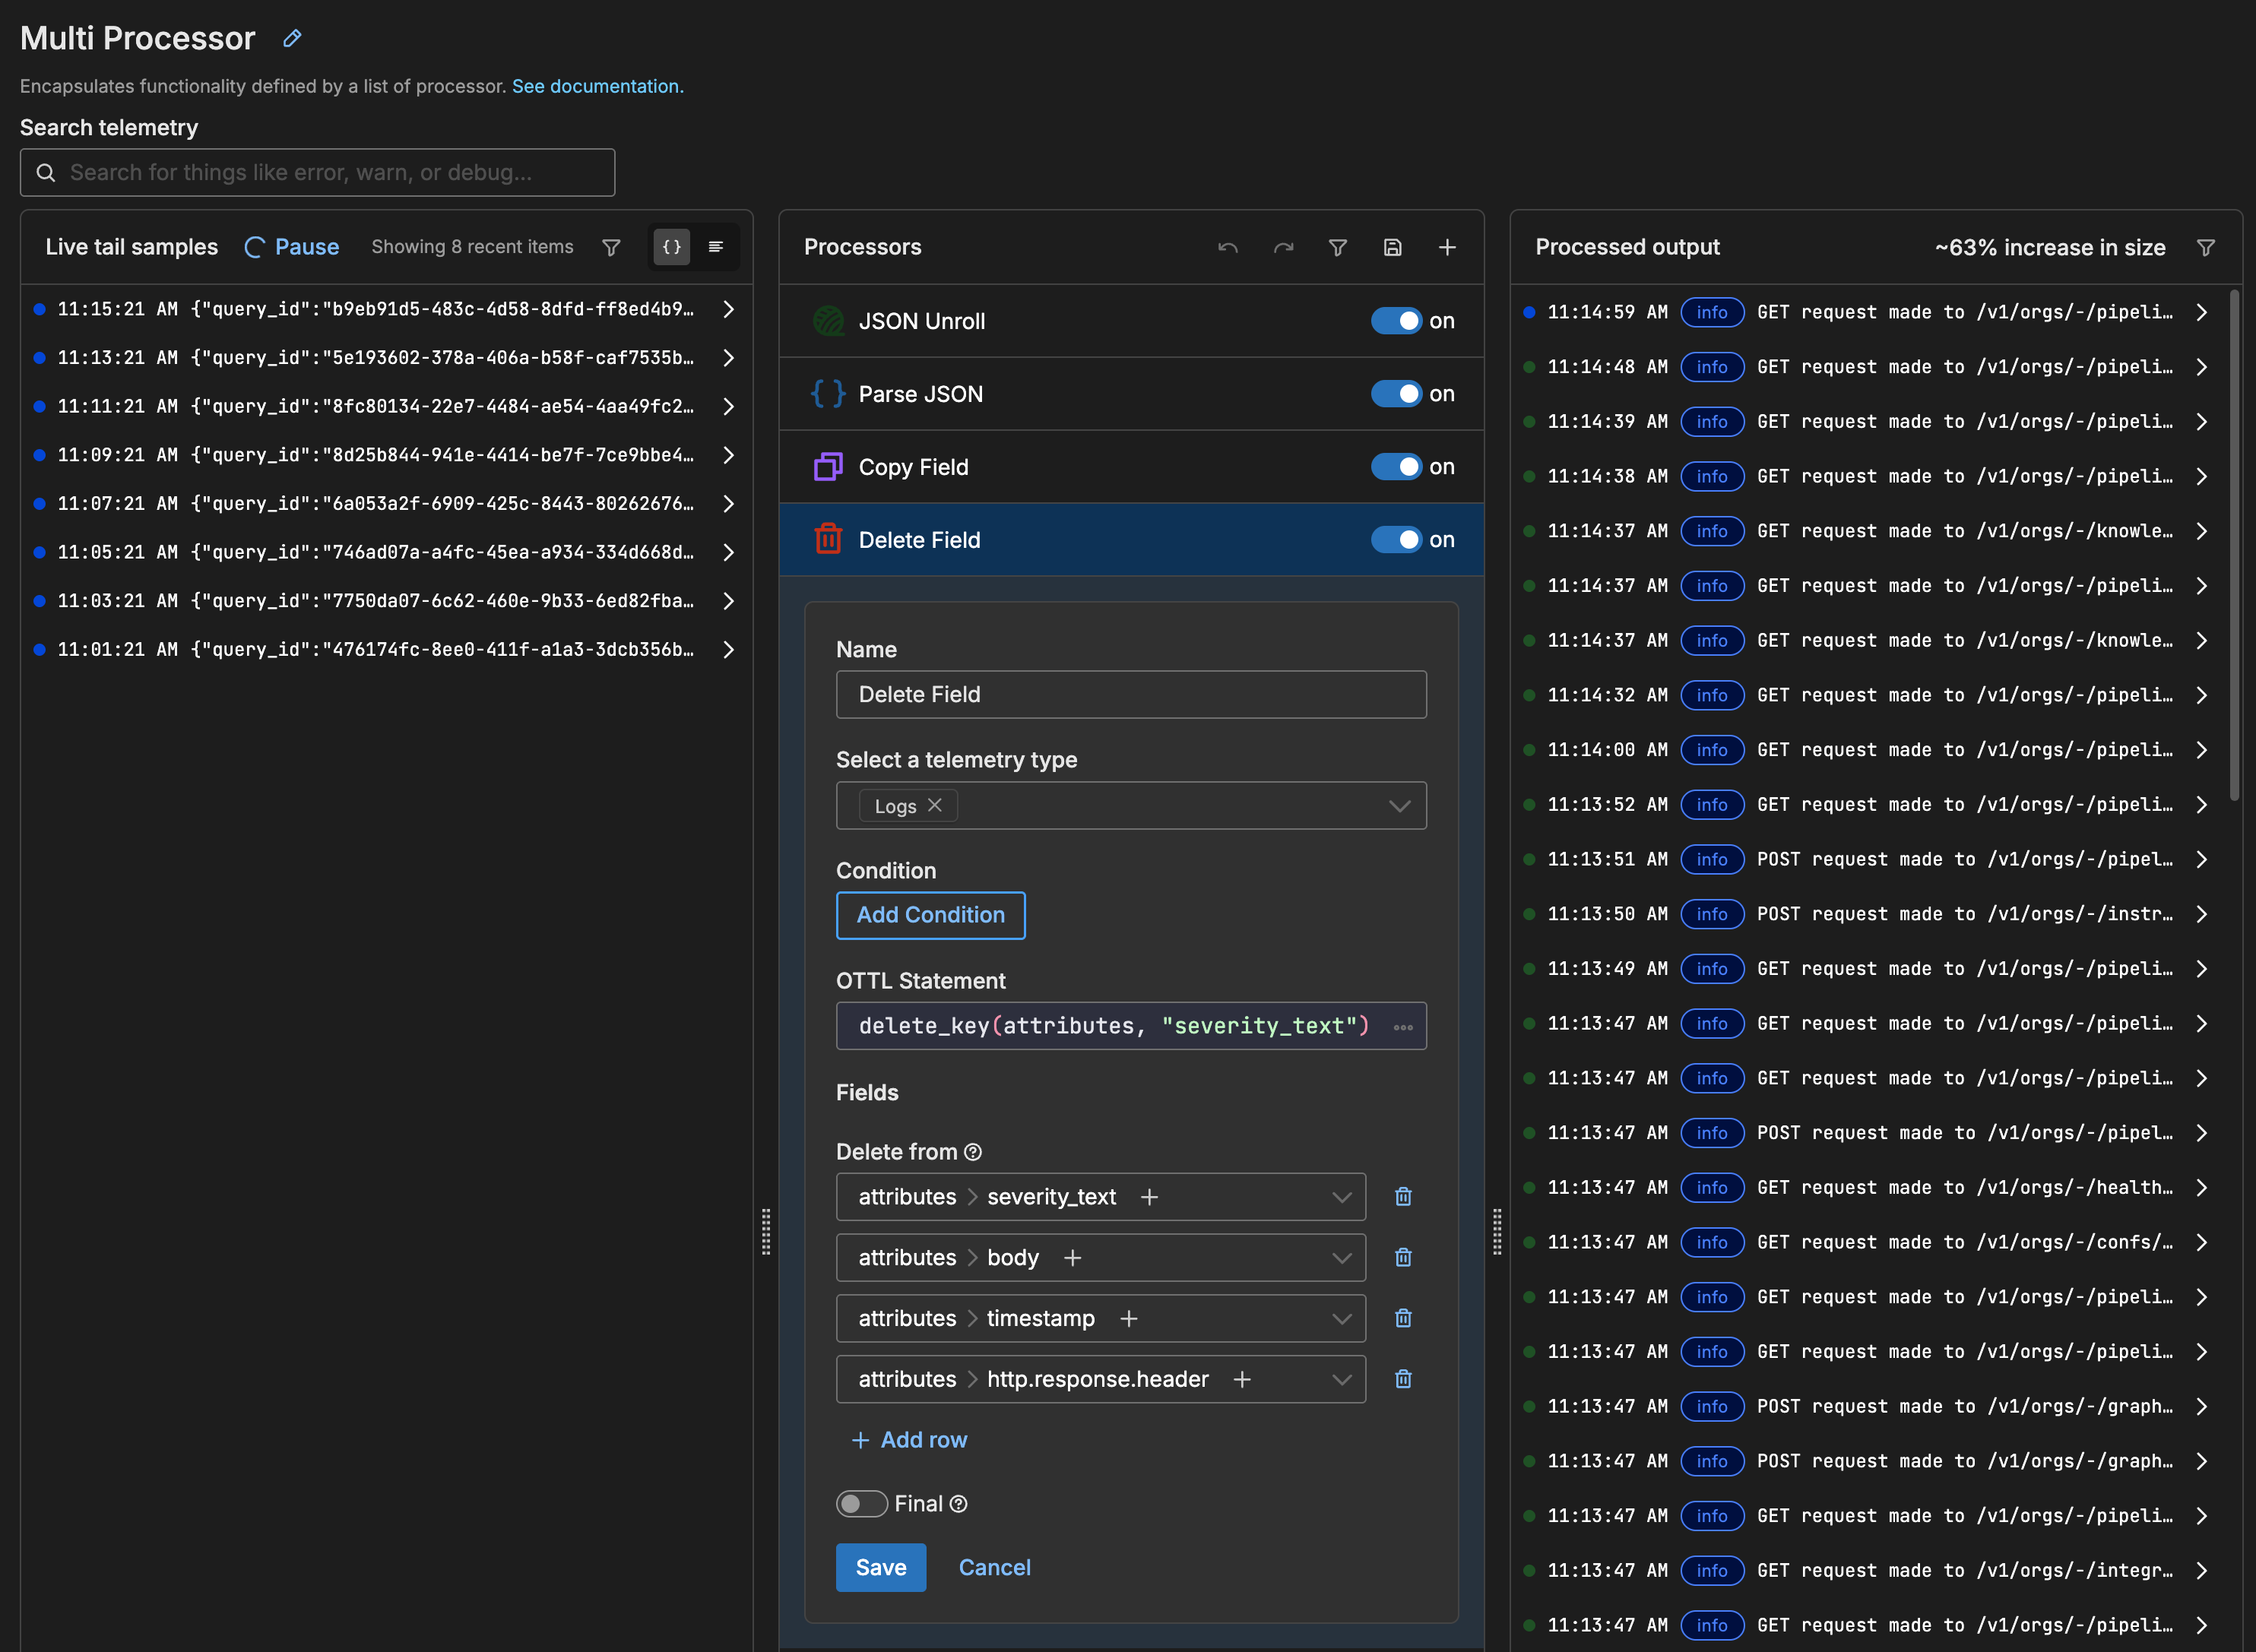Image resolution: width=2256 pixels, height=1652 pixels.
Task: Enable the Final toggle
Action: [861, 1503]
